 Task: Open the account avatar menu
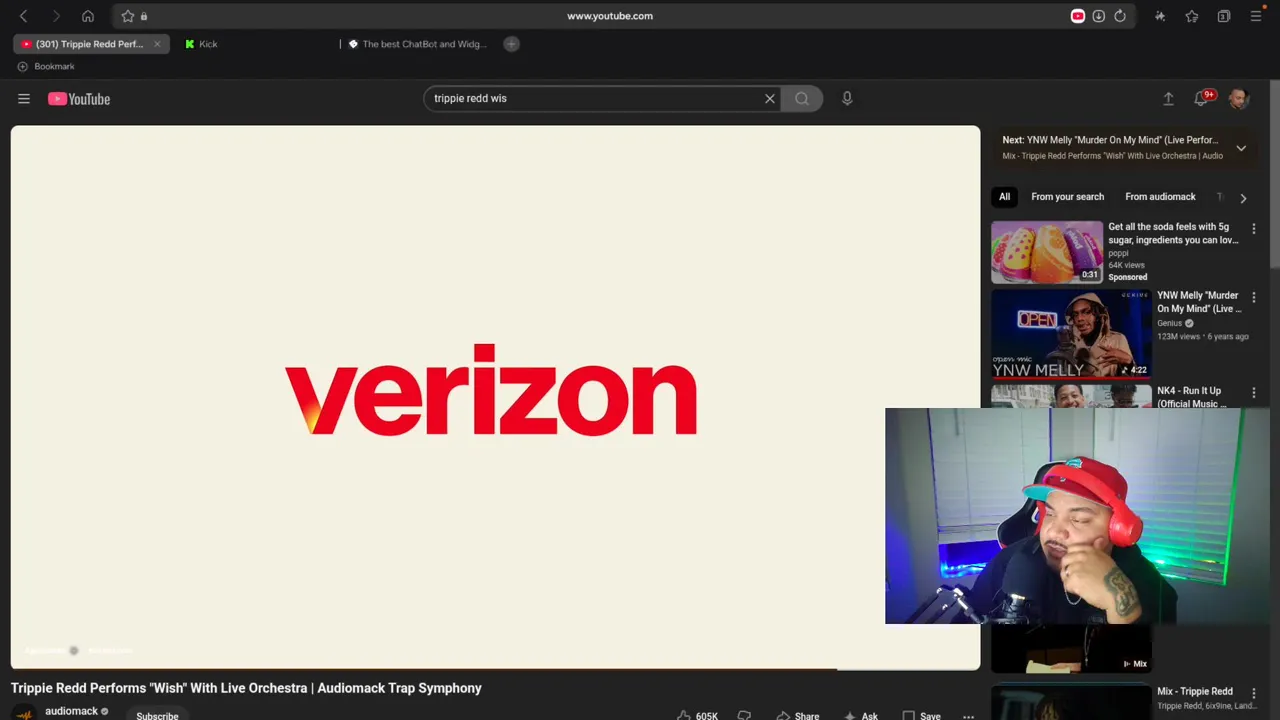1239,98
